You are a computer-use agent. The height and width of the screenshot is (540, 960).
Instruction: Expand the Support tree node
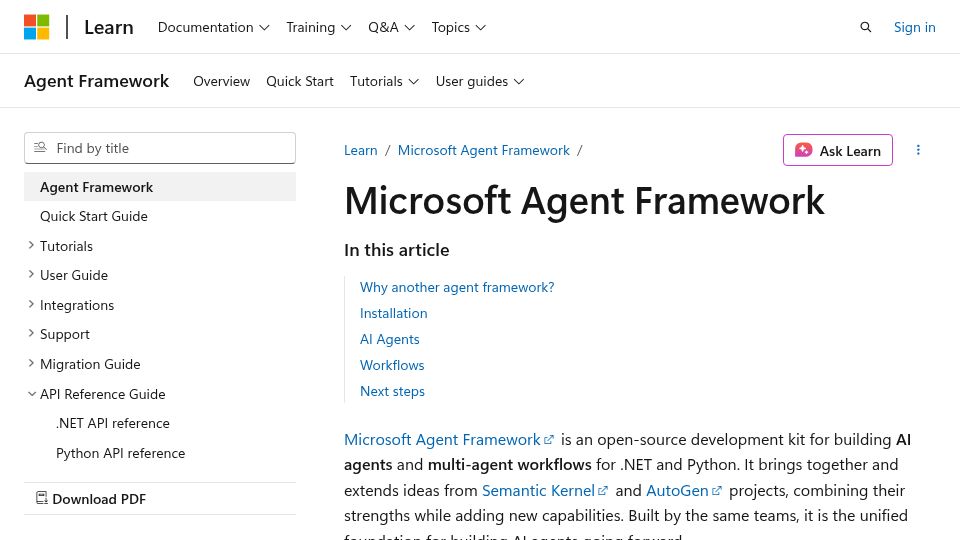(31, 334)
